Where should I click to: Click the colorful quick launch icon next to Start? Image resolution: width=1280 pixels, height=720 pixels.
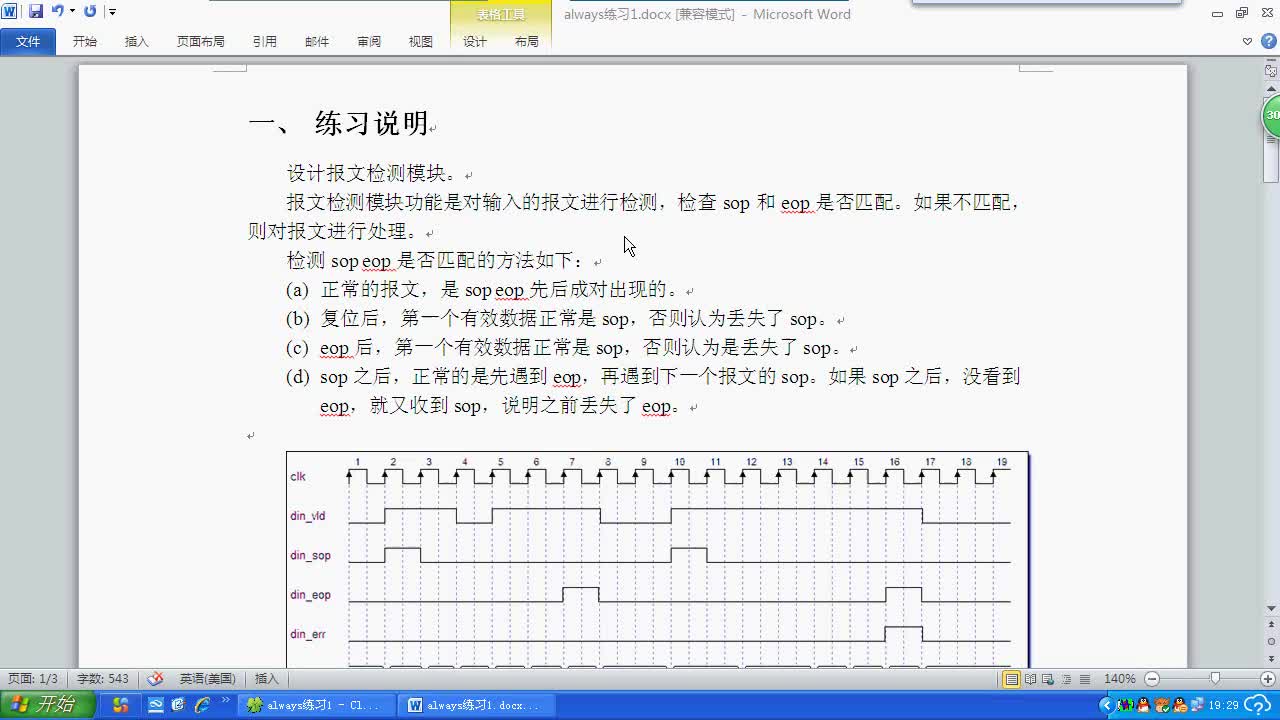tap(121, 705)
